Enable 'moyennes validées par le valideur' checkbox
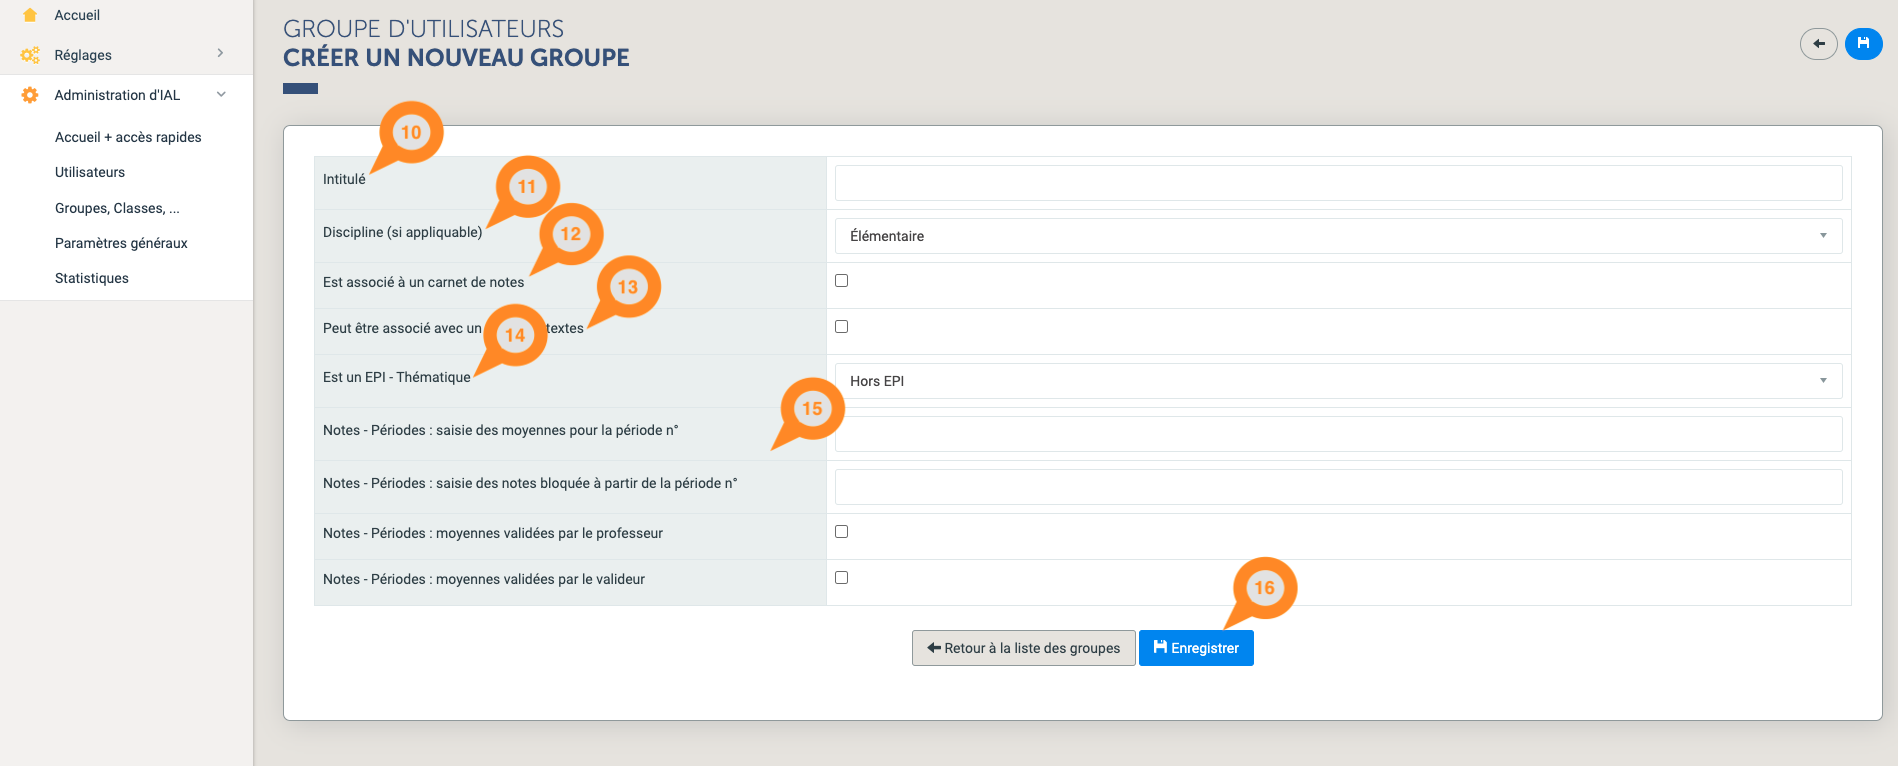The height and width of the screenshot is (766, 1898). (841, 578)
